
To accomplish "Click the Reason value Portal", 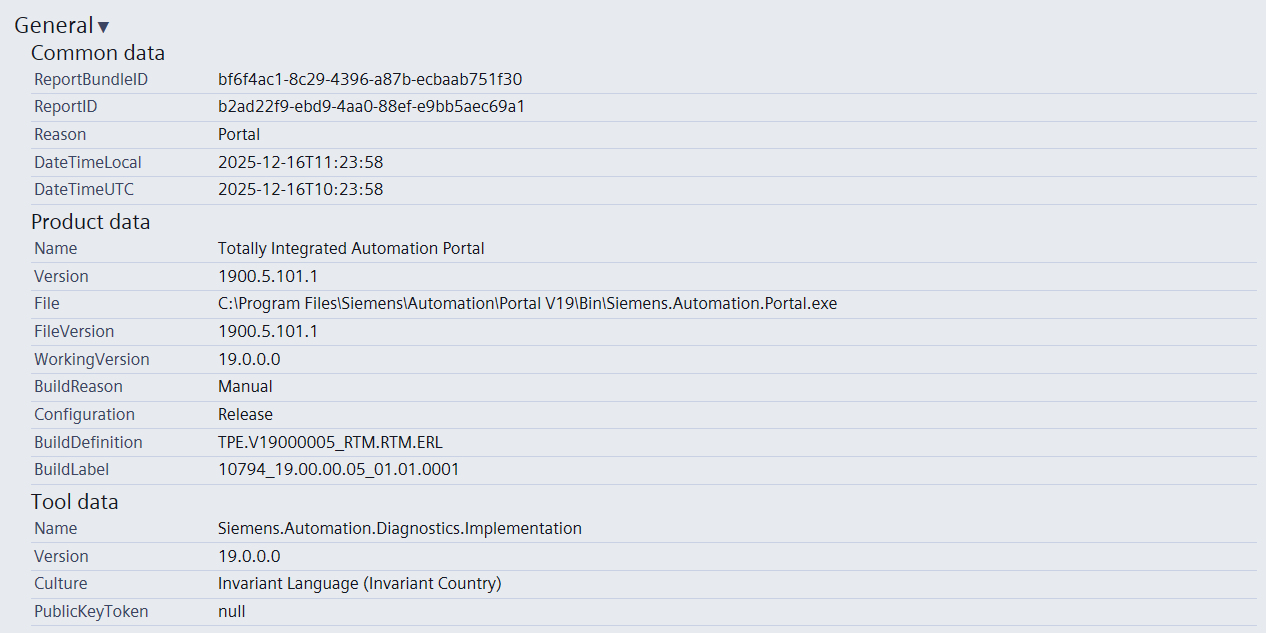I will [x=239, y=135].
